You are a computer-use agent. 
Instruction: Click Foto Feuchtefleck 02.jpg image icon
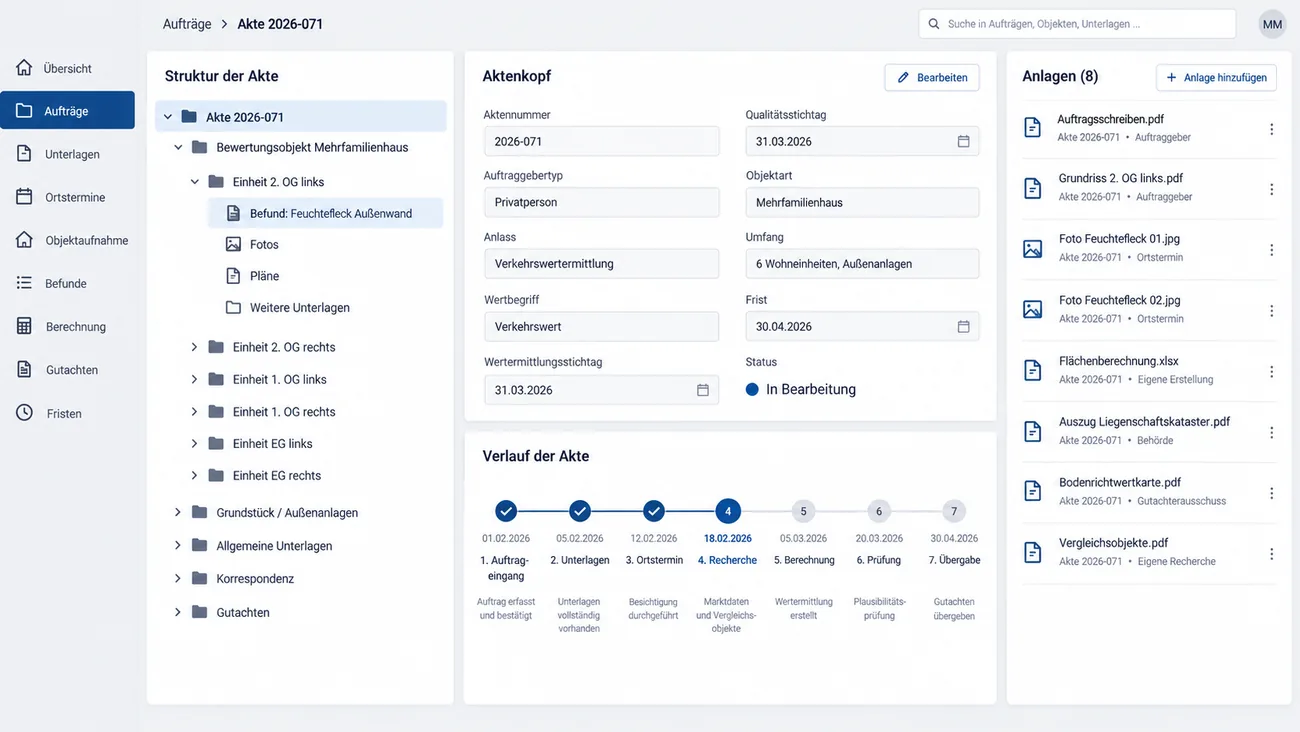coord(1033,310)
